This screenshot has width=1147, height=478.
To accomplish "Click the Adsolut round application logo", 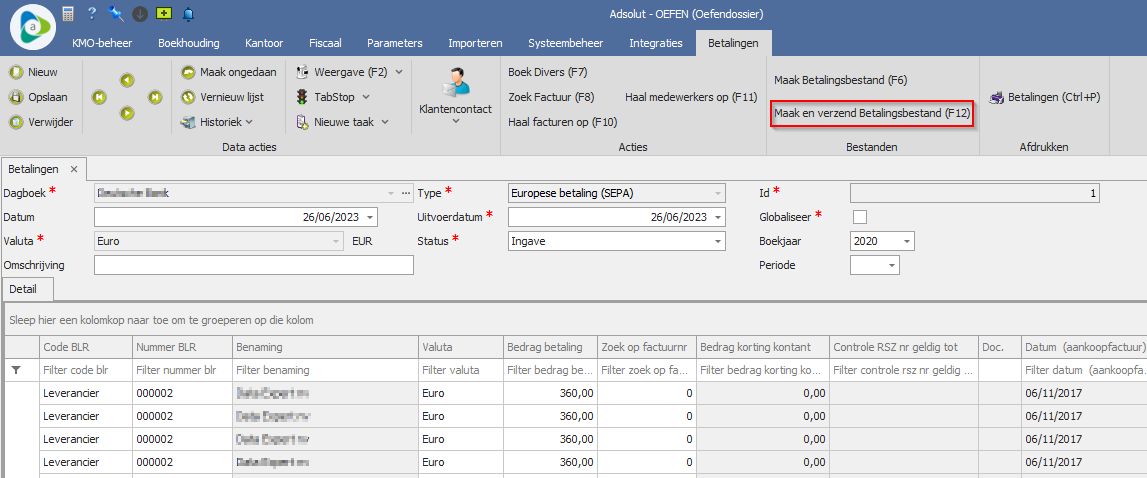I will pyautogui.click(x=34, y=26).
